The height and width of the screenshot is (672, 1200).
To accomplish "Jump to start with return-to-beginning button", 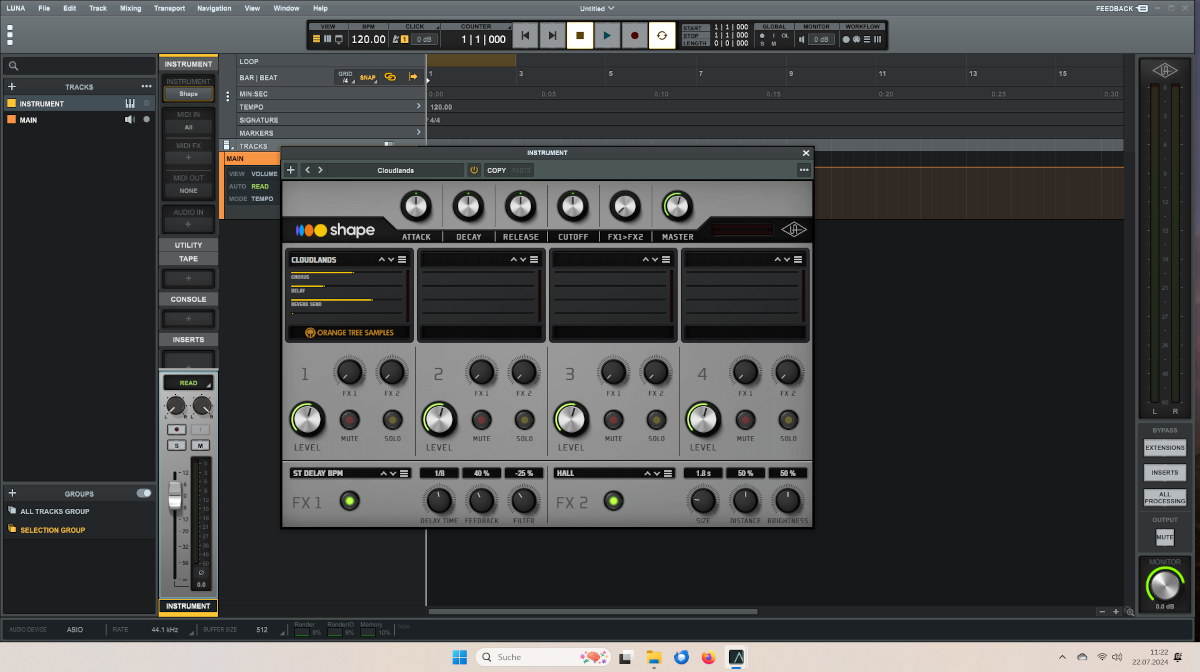I will [x=525, y=36].
